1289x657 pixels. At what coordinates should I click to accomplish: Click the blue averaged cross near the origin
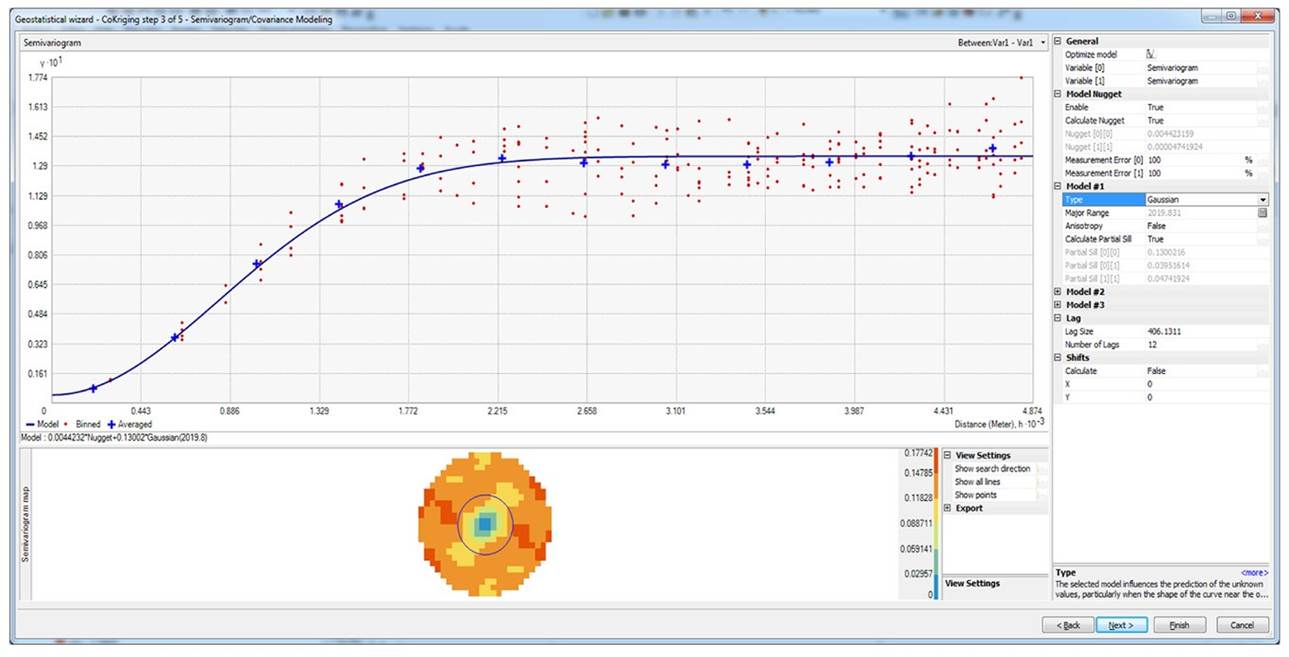tap(94, 388)
